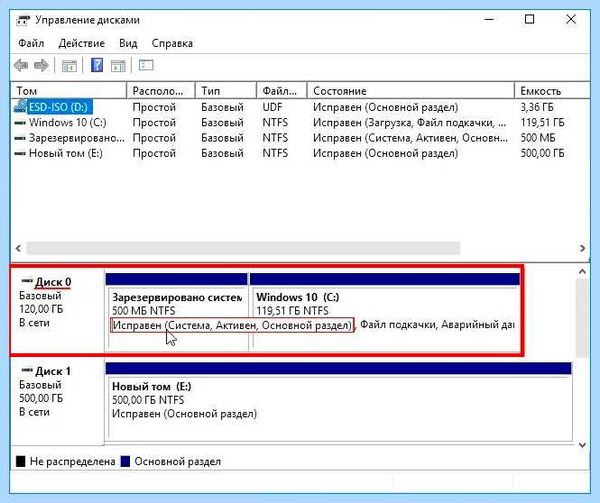The width and height of the screenshot is (600, 503).
Task: Sort by the Том column header
Action: coord(69,91)
